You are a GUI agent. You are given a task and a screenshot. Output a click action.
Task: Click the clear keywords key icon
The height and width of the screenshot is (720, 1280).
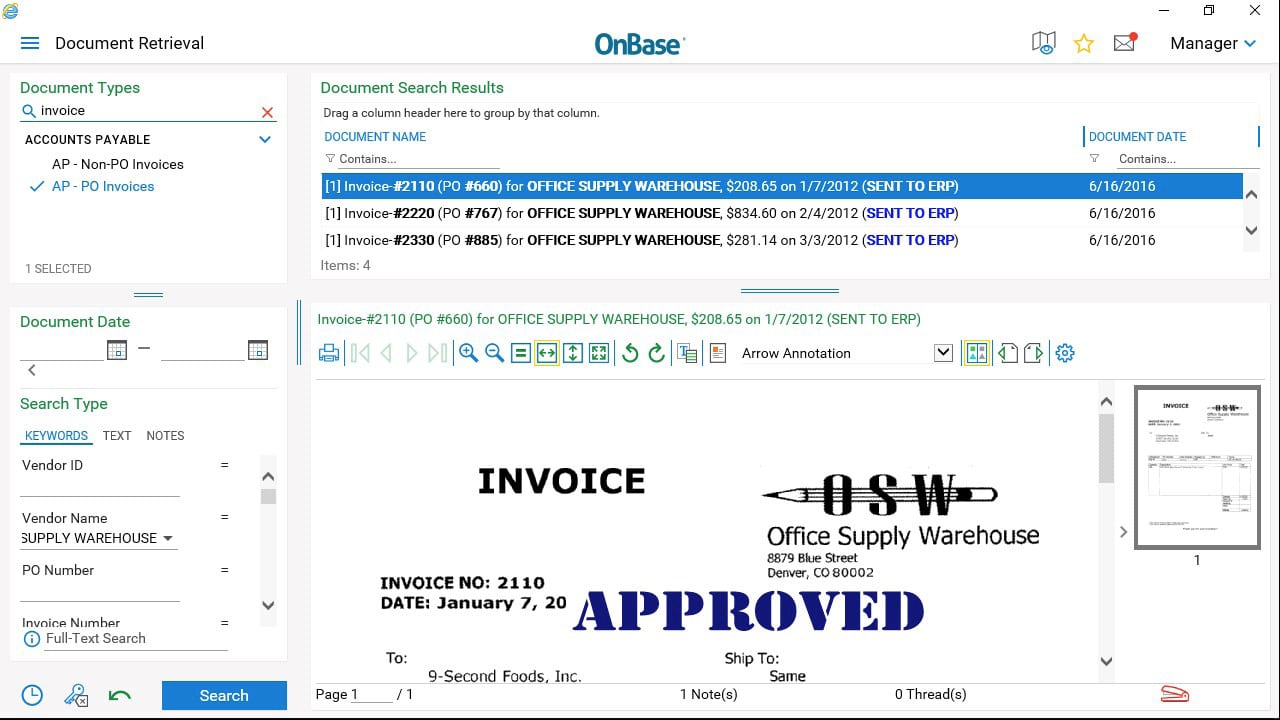[x=74, y=694]
